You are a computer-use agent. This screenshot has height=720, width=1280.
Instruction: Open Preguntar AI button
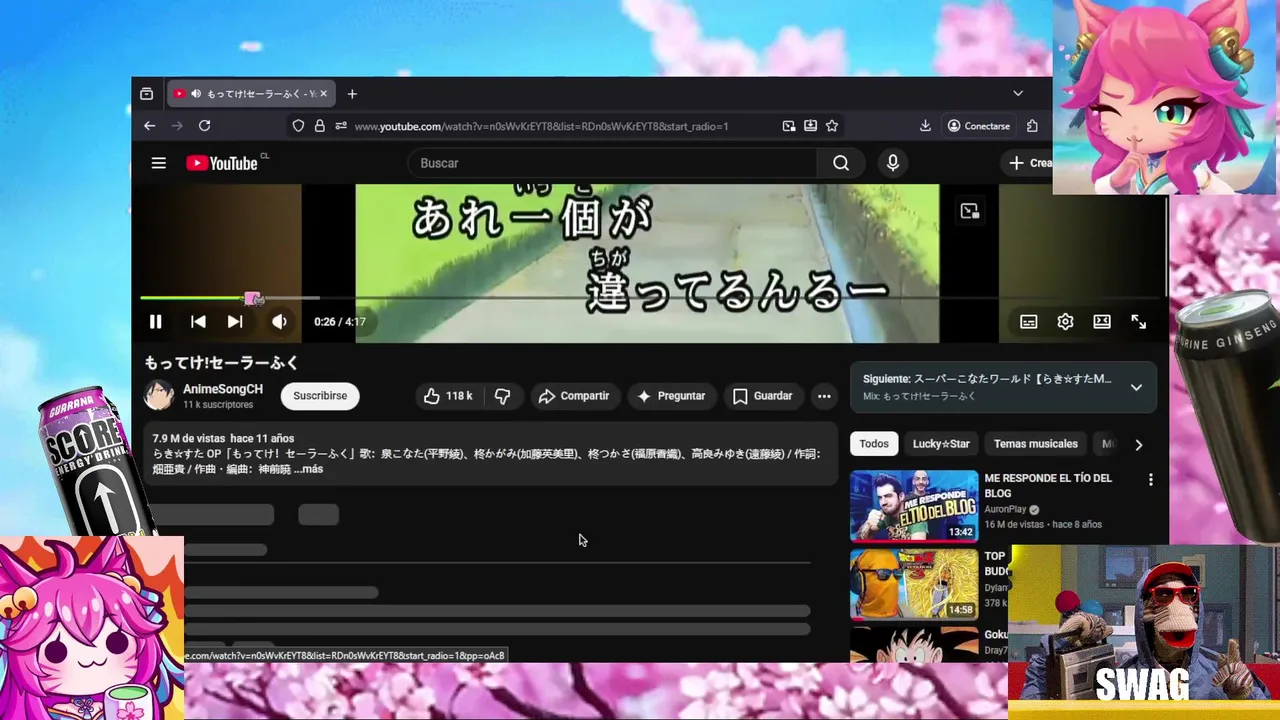point(671,396)
